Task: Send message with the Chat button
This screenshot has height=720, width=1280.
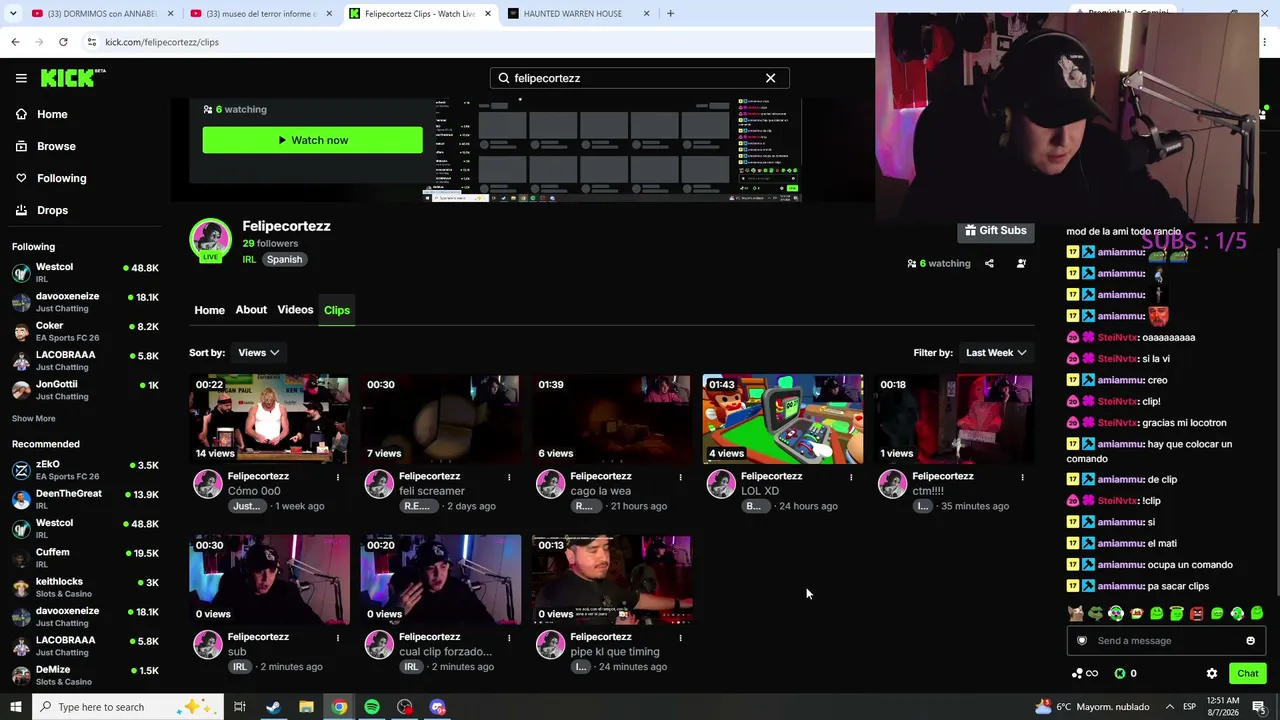Action: 1247,673
